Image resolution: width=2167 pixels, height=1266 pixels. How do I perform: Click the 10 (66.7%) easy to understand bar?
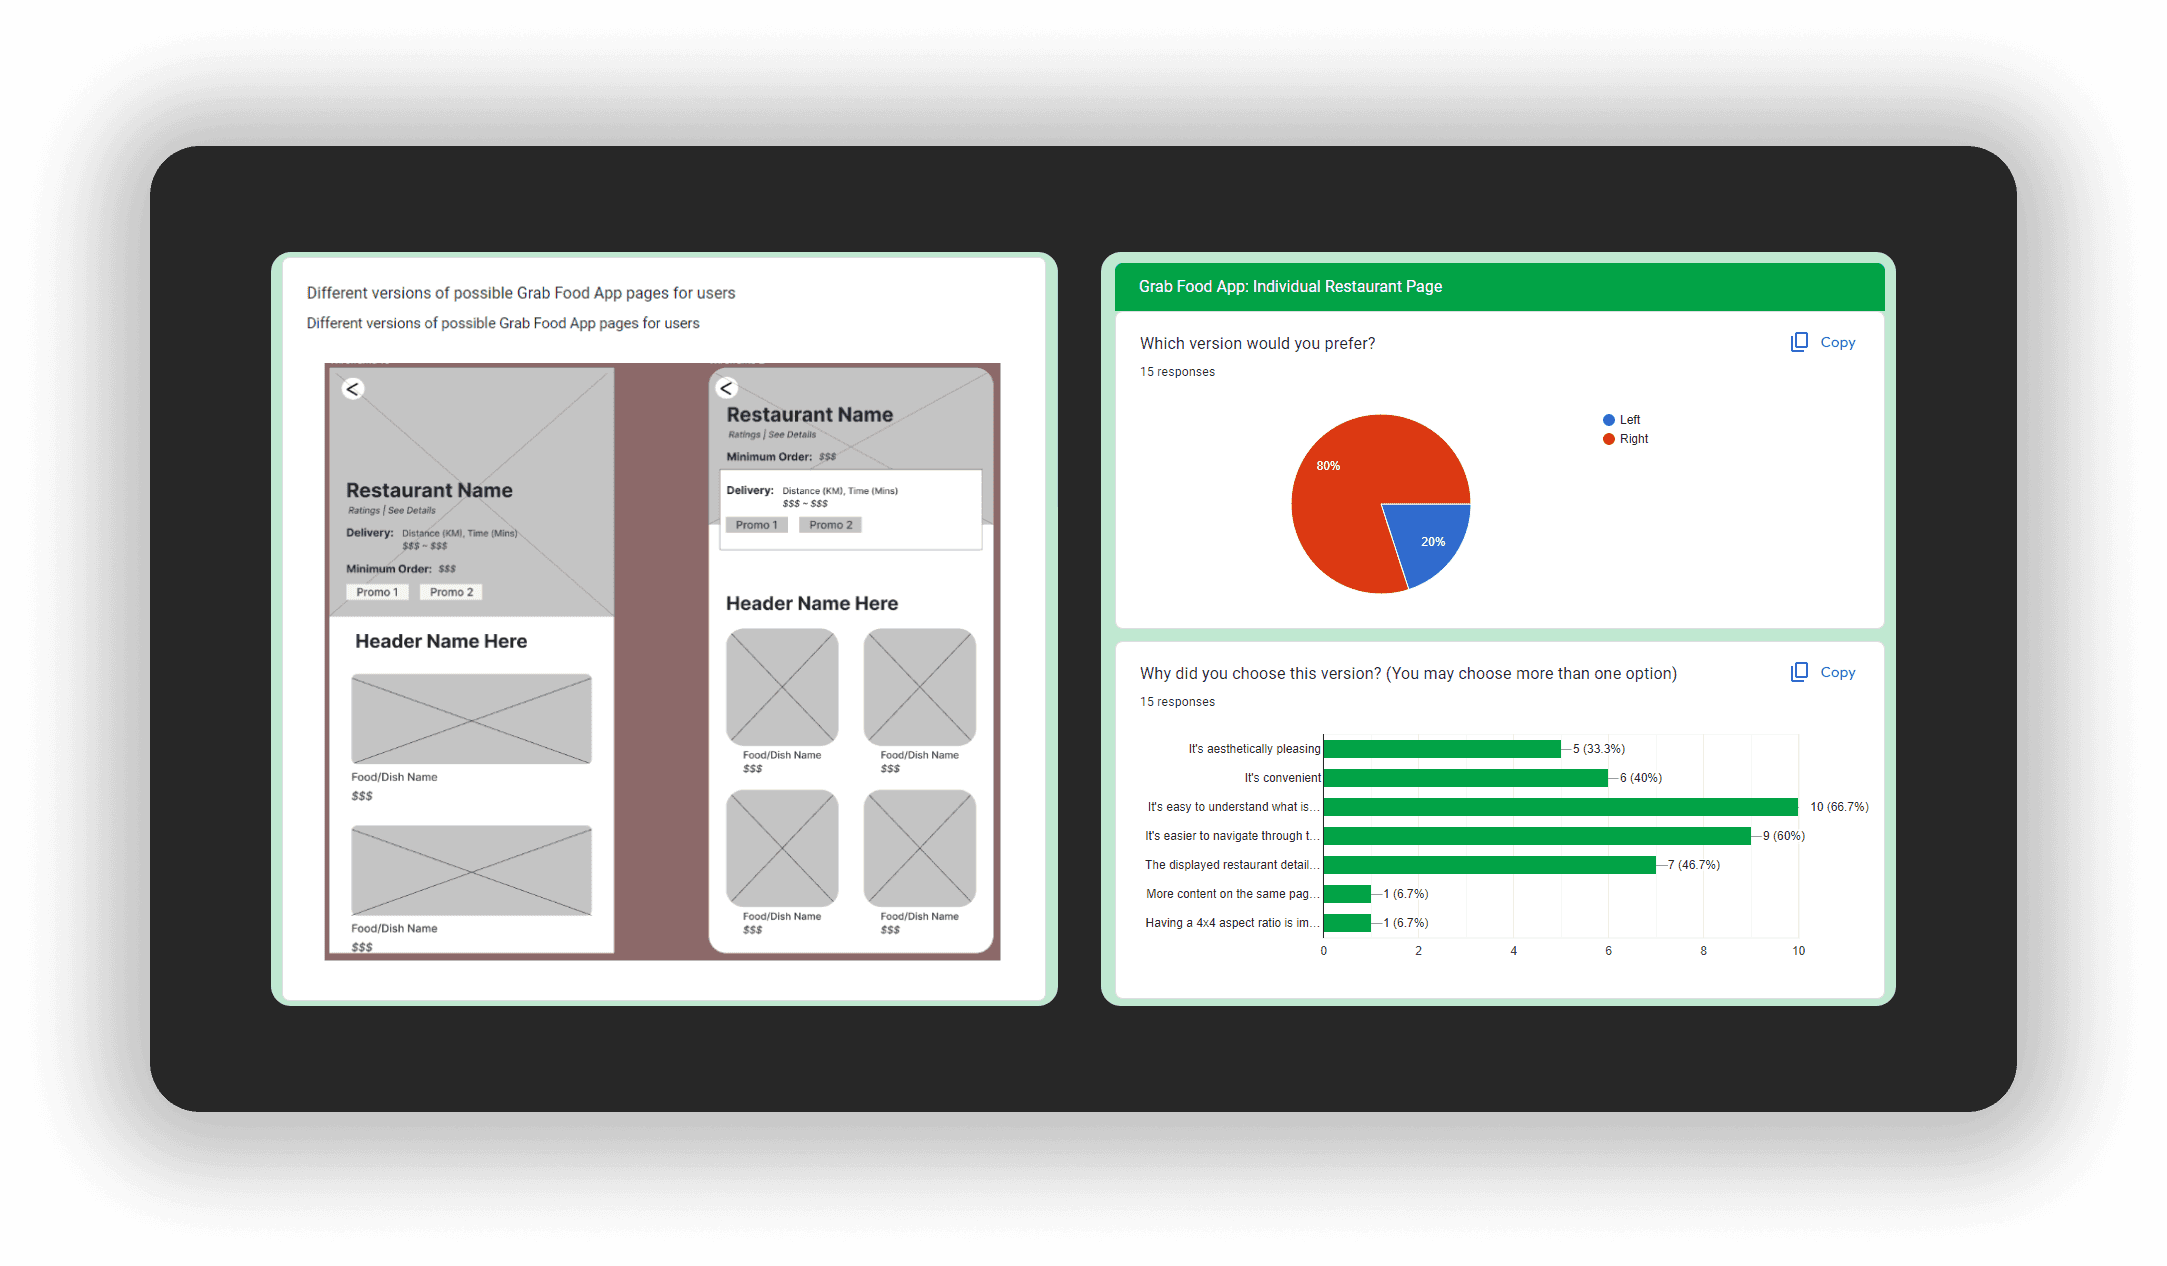tap(1560, 807)
